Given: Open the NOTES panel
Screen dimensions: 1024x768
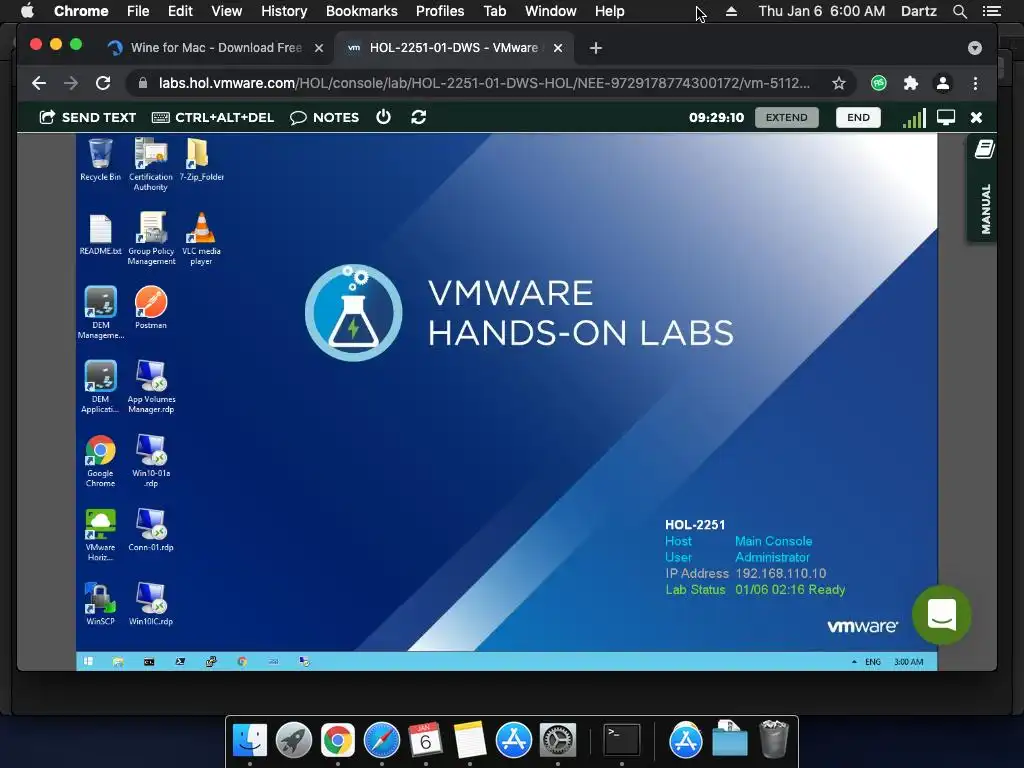Looking at the screenshot, I should pyautogui.click(x=325, y=118).
